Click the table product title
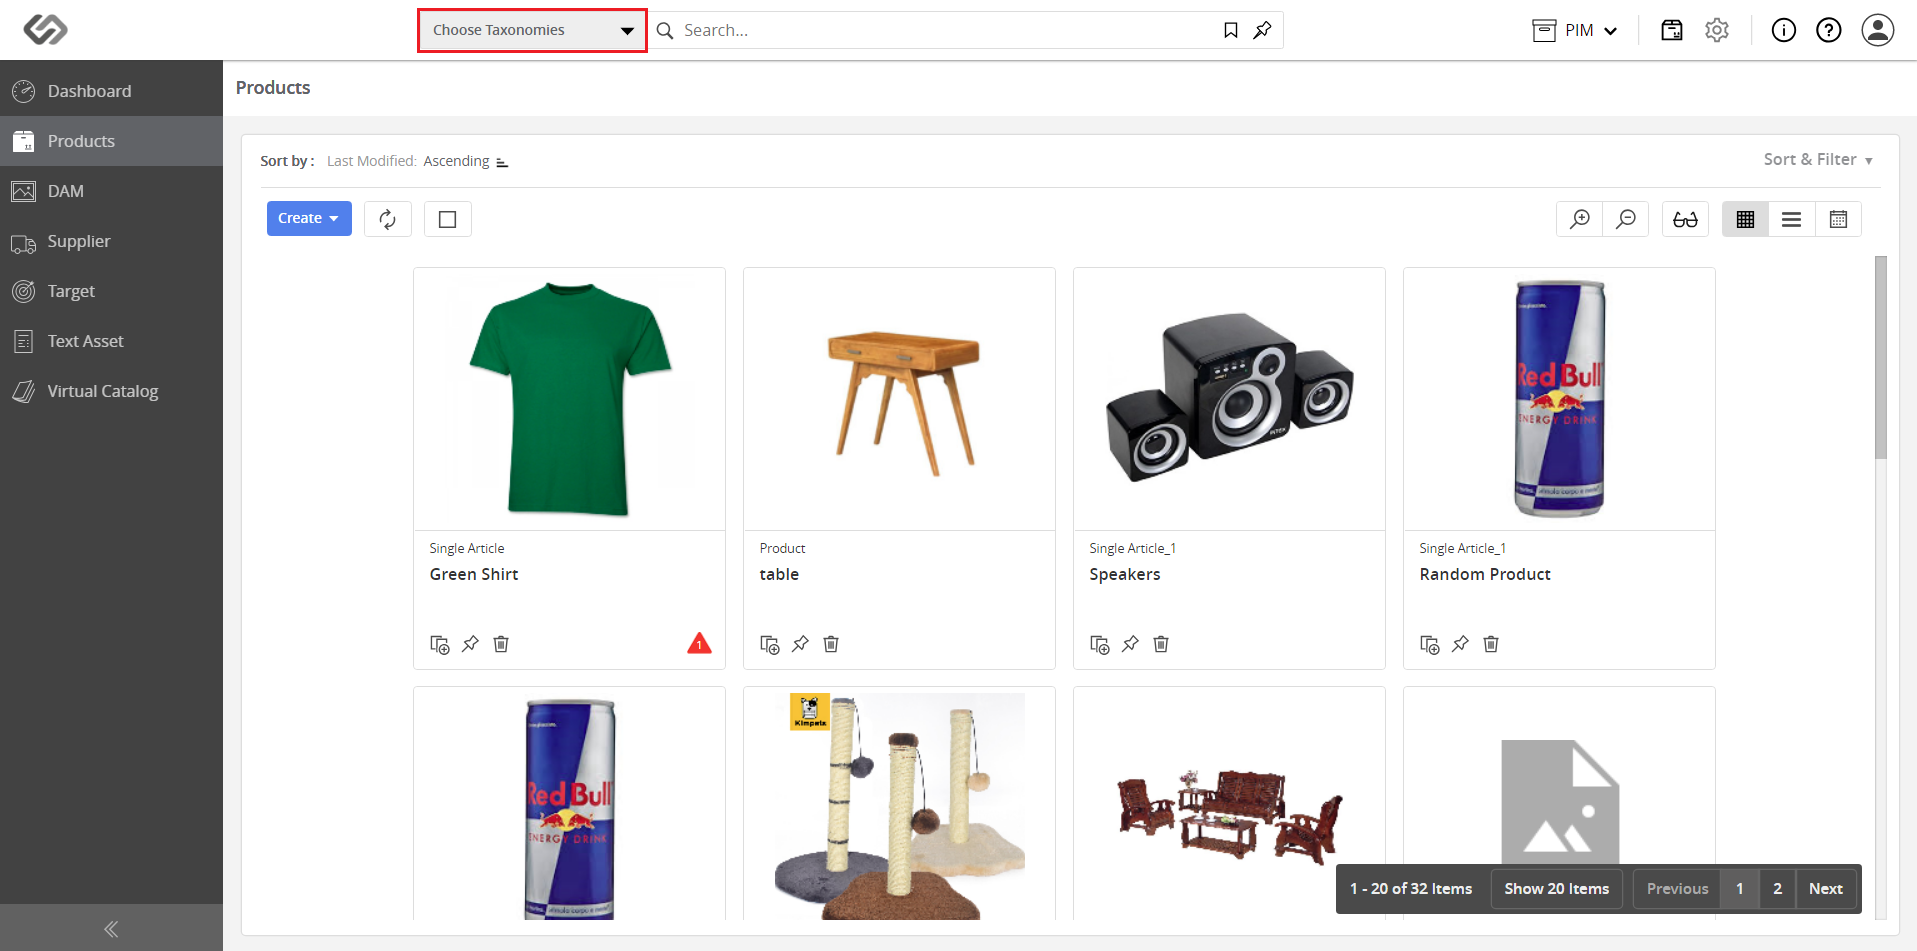 click(779, 574)
